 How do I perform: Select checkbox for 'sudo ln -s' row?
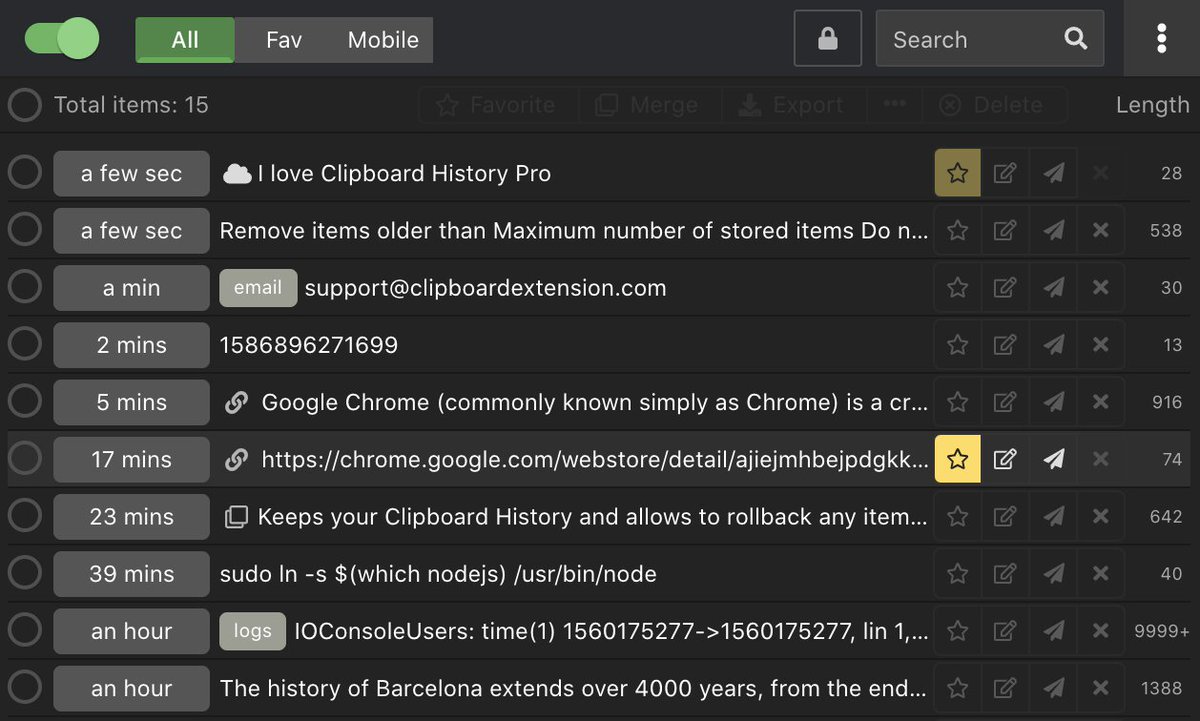coord(24,574)
